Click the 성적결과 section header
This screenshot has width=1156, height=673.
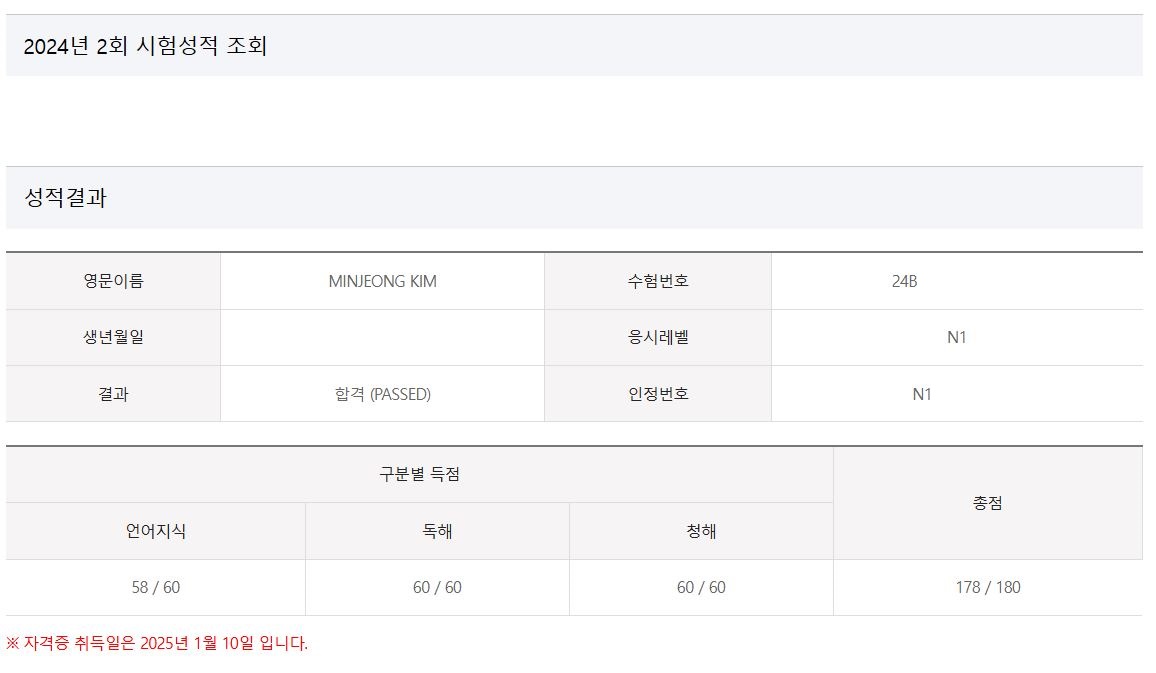point(66,198)
